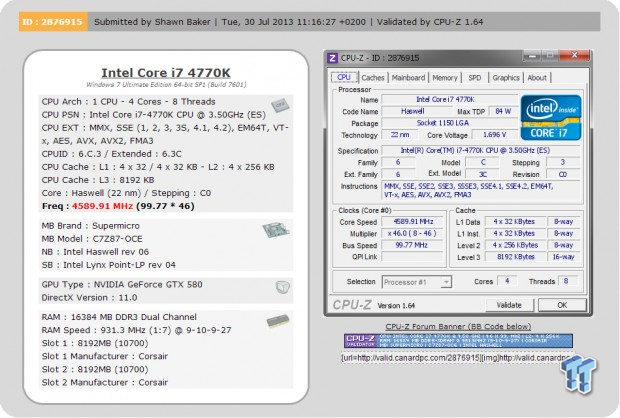Close the CPU-Z window
This screenshot has width=620, height=418.
575,55
